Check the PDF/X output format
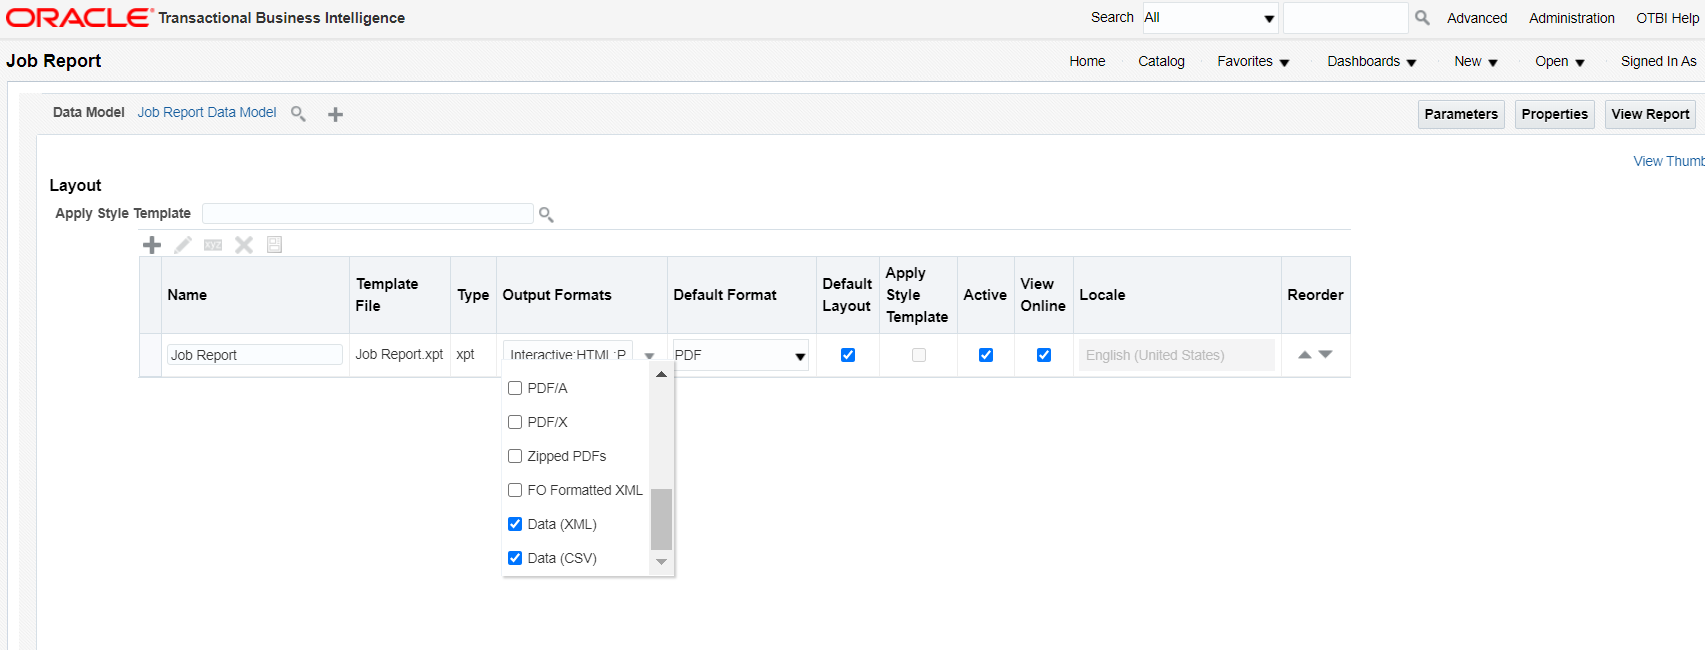The height and width of the screenshot is (650, 1705). tap(515, 422)
